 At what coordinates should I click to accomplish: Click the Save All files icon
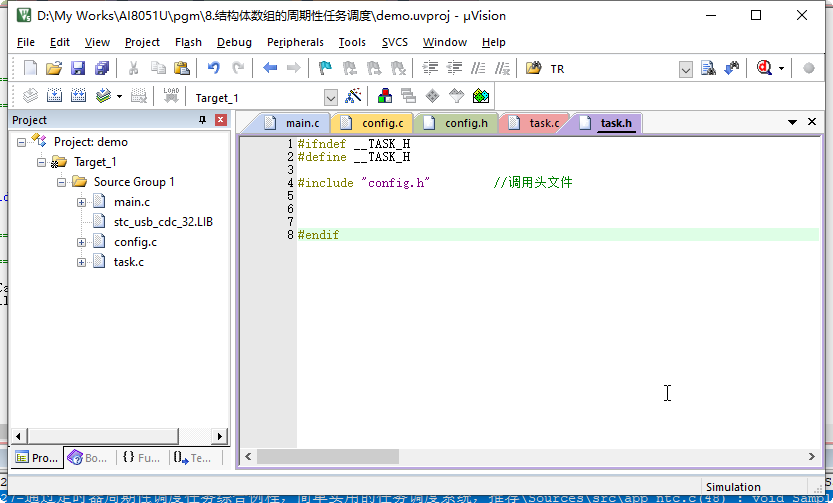(102, 68)
